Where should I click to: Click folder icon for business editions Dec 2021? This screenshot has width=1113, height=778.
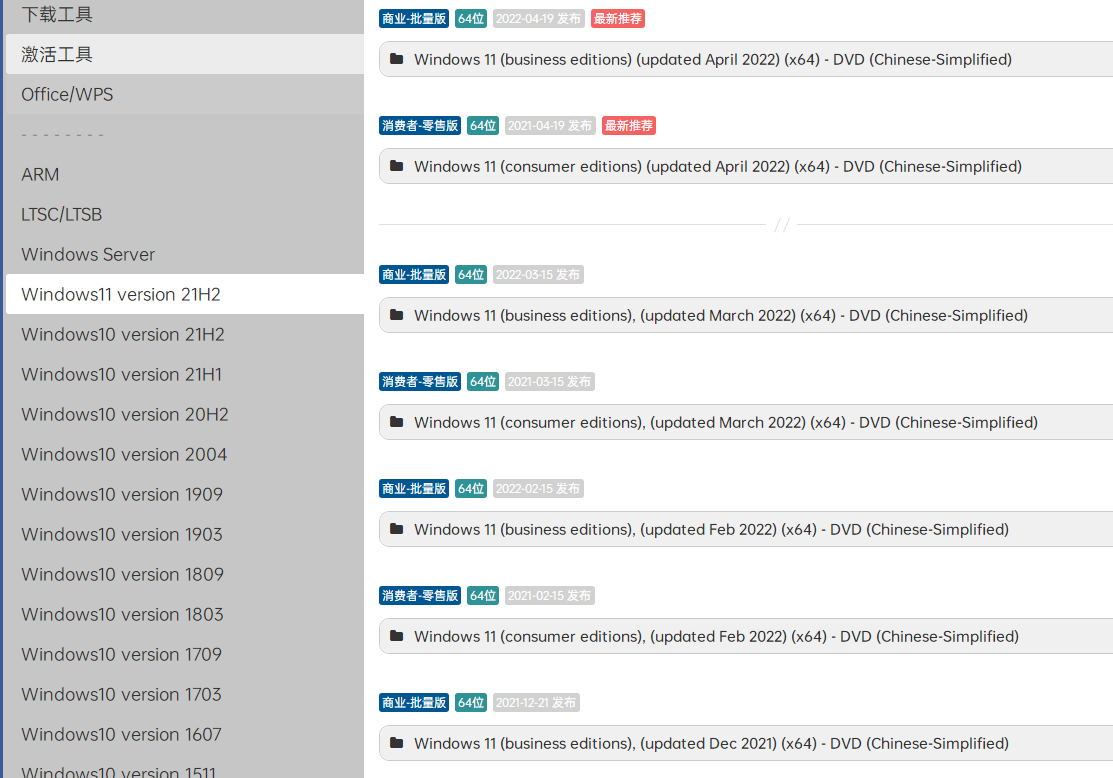coord(397,743)
